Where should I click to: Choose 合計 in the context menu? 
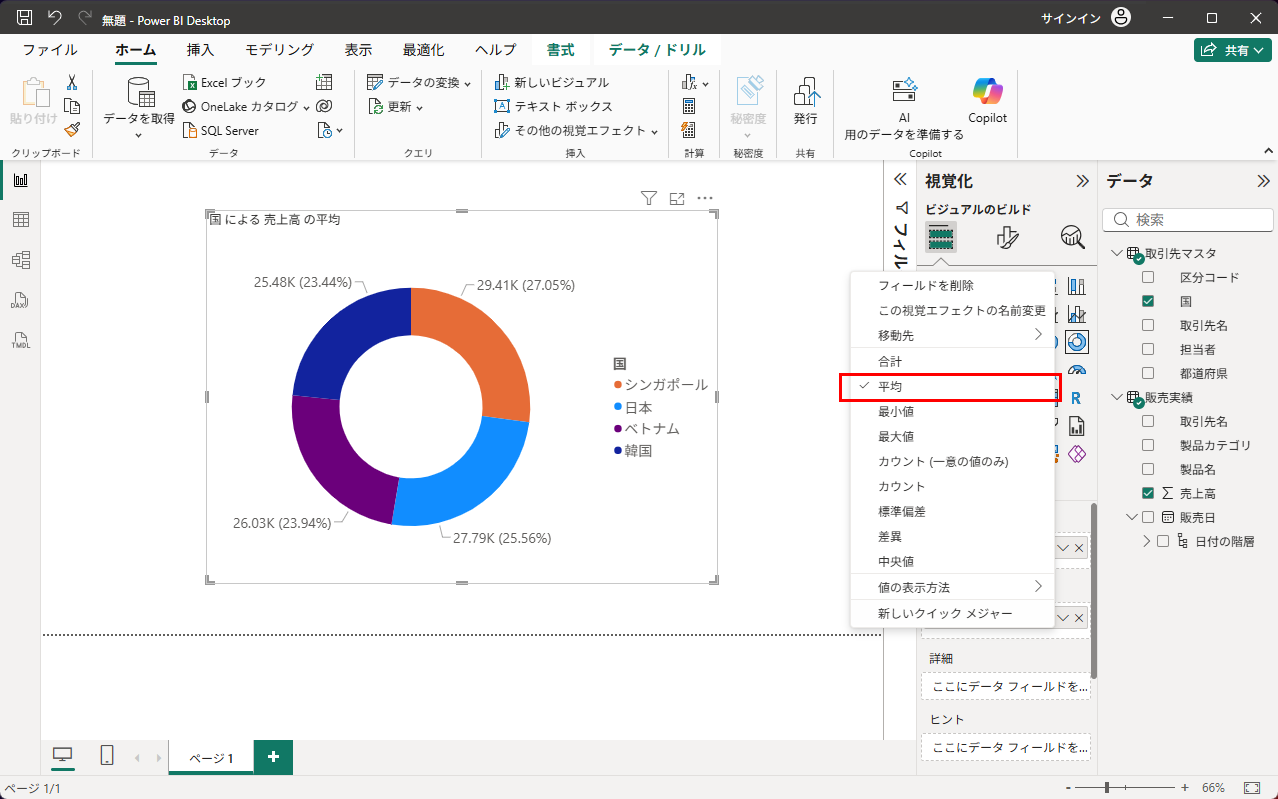tap(952, 361)
